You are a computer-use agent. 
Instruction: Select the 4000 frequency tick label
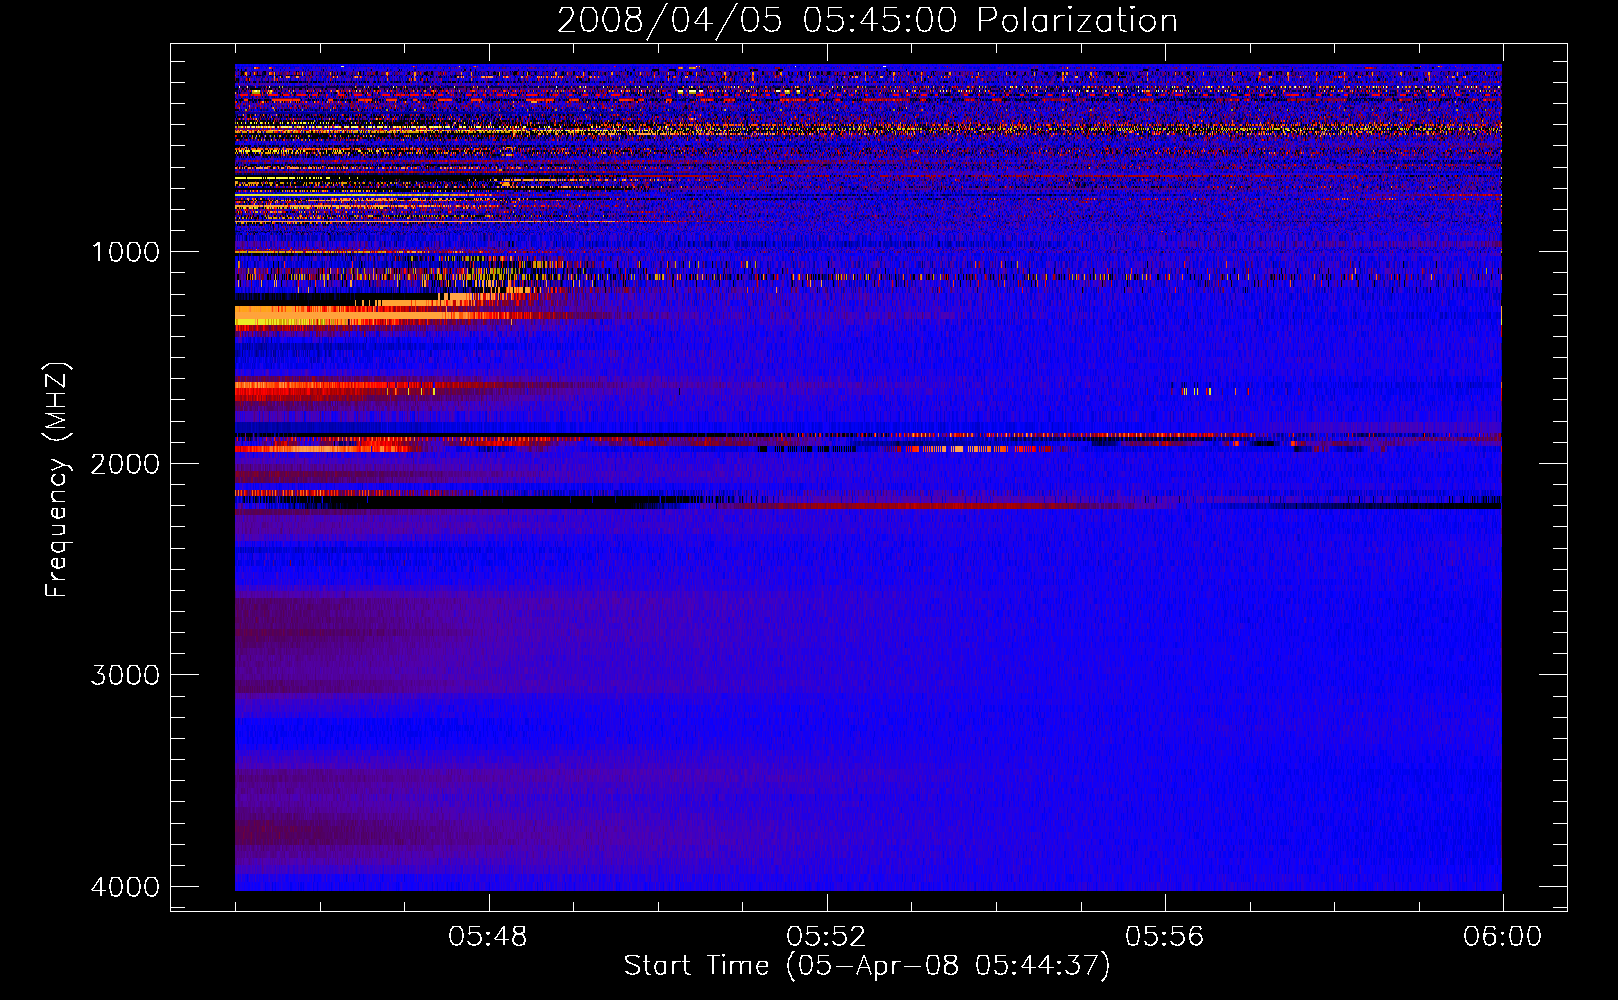[x=125, y=887]
